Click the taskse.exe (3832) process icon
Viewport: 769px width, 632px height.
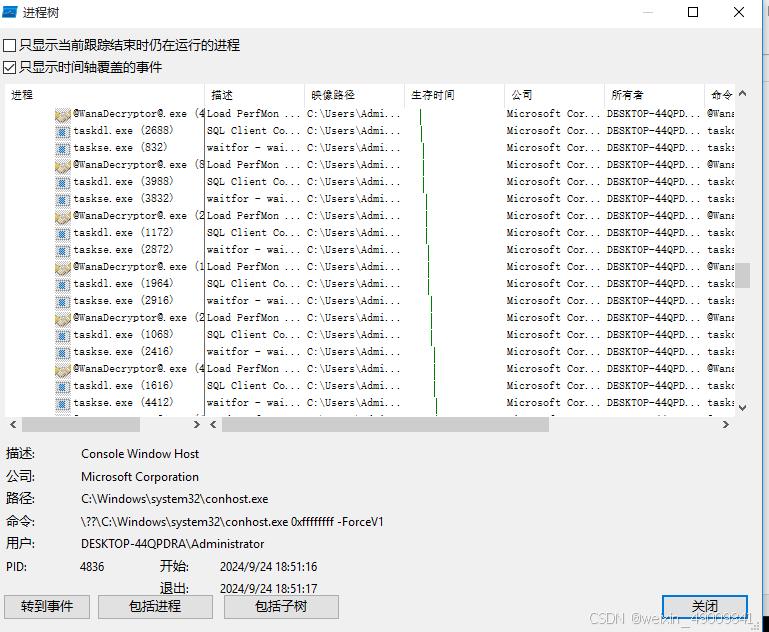click(x=62, y=199)
